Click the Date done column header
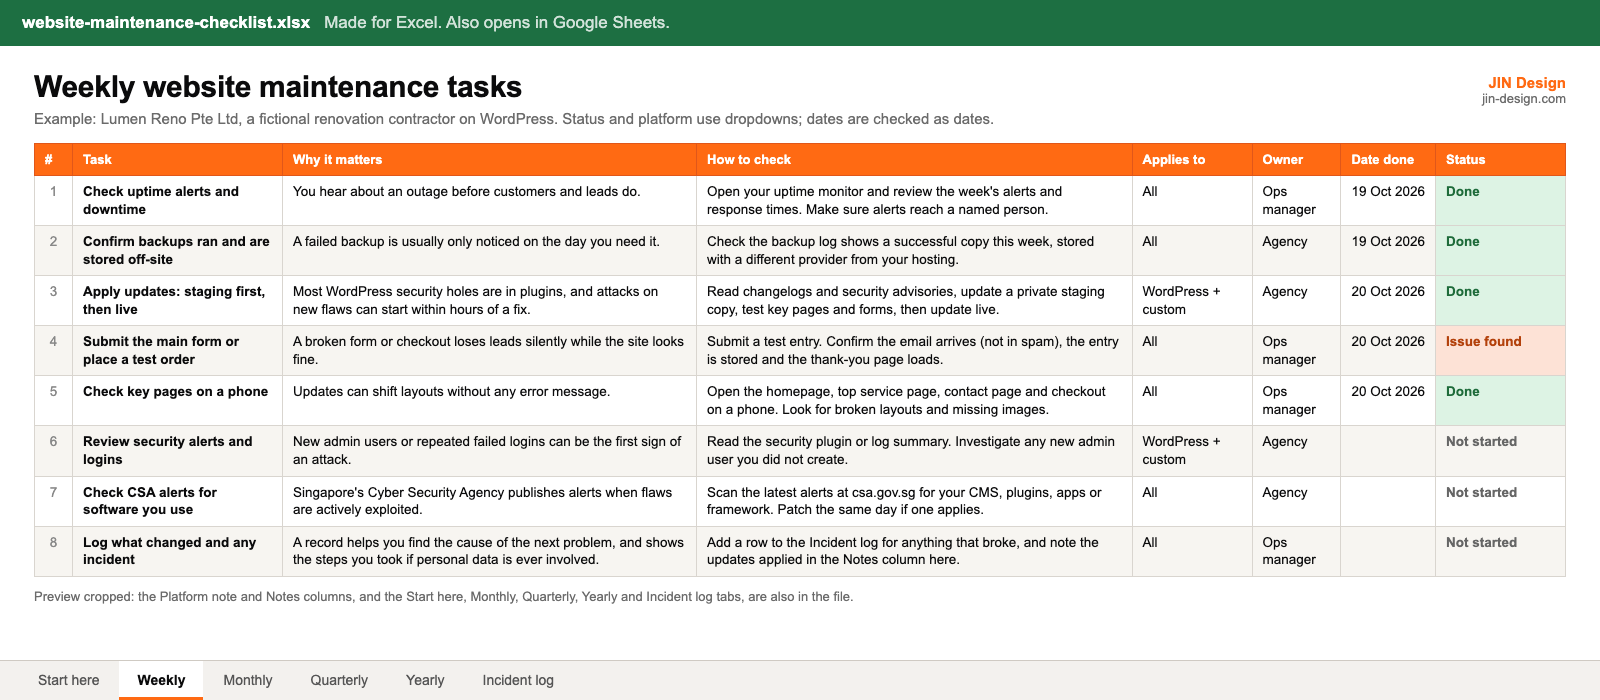The height and width of the screenshot is (700, 1600). tap(1388, 160)
